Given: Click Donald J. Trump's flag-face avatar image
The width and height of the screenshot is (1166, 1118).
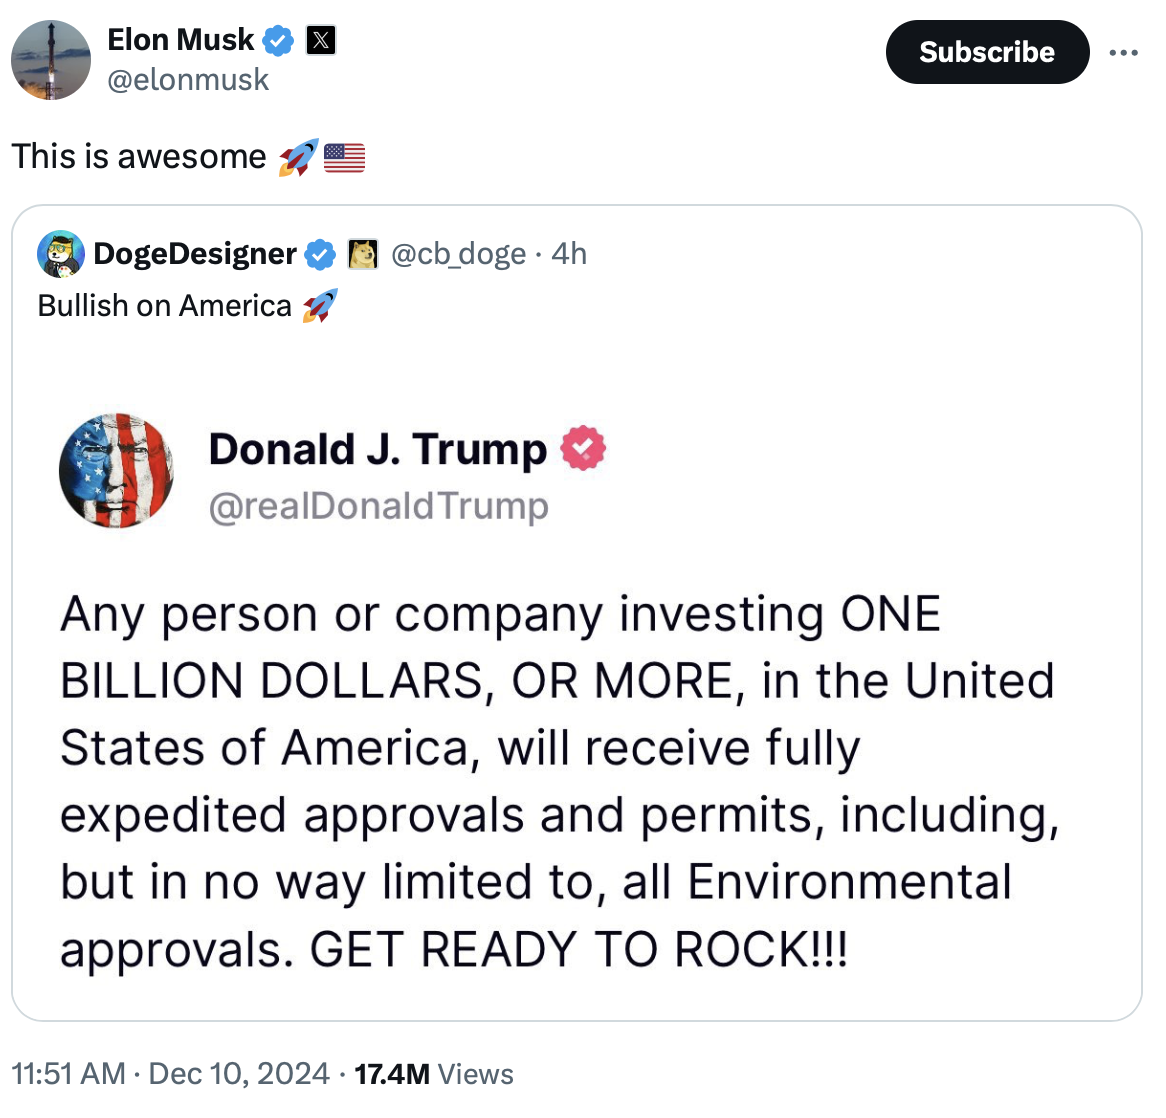Looking at the screenshot, I should 116,470.
